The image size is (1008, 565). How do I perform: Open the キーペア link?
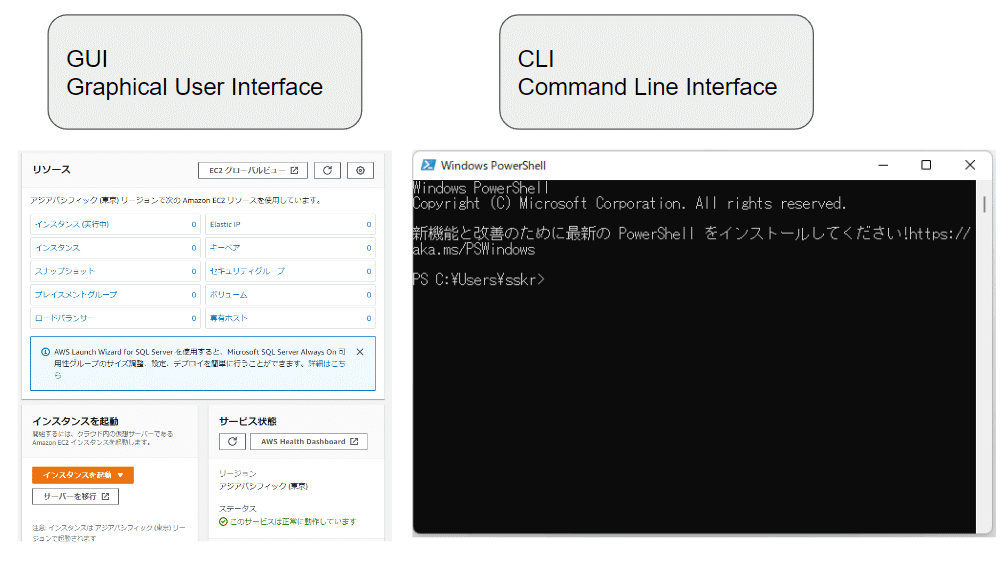tap(225, 247)
